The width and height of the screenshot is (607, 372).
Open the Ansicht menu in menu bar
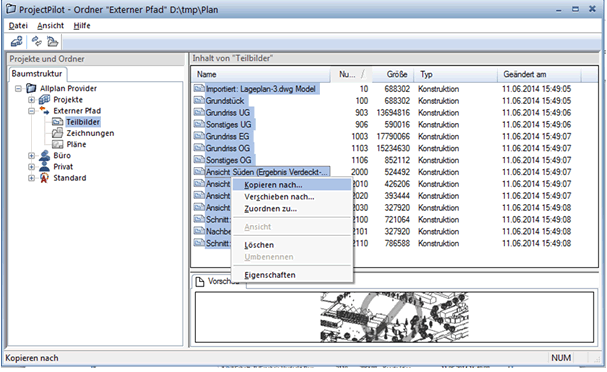pyautogui.click(x=50, y=26)
